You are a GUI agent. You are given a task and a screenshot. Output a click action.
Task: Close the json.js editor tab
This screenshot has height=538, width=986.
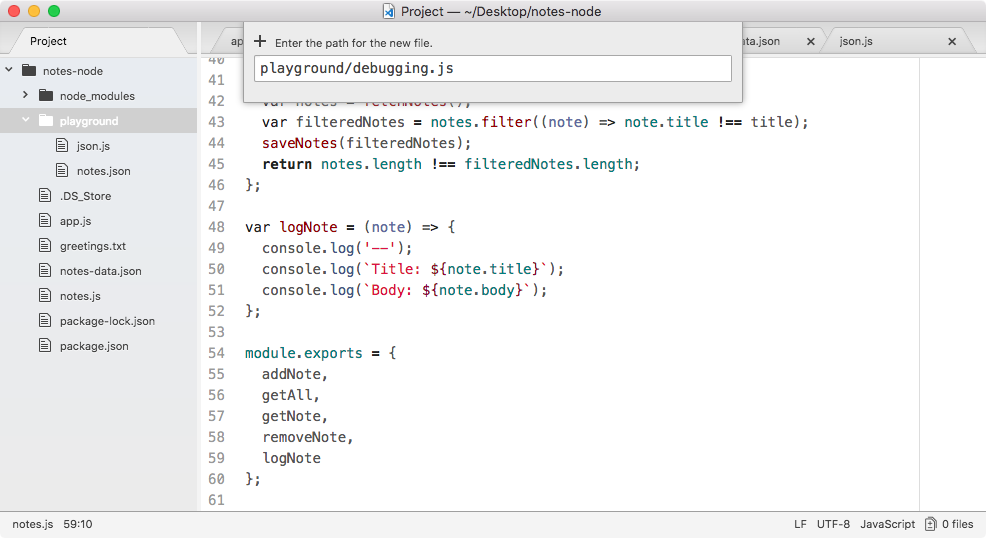(x=952, y=41)
